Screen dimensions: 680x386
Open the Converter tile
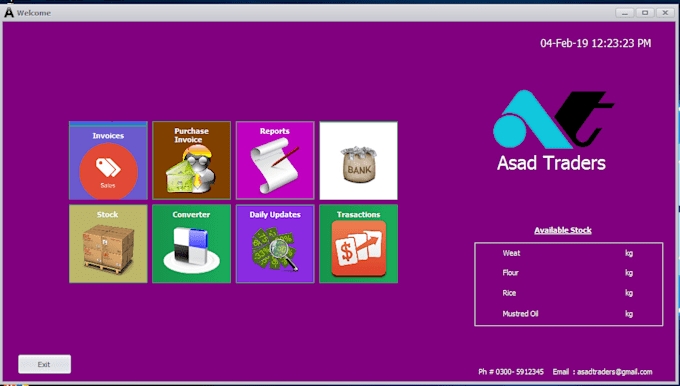click(192, 244)
